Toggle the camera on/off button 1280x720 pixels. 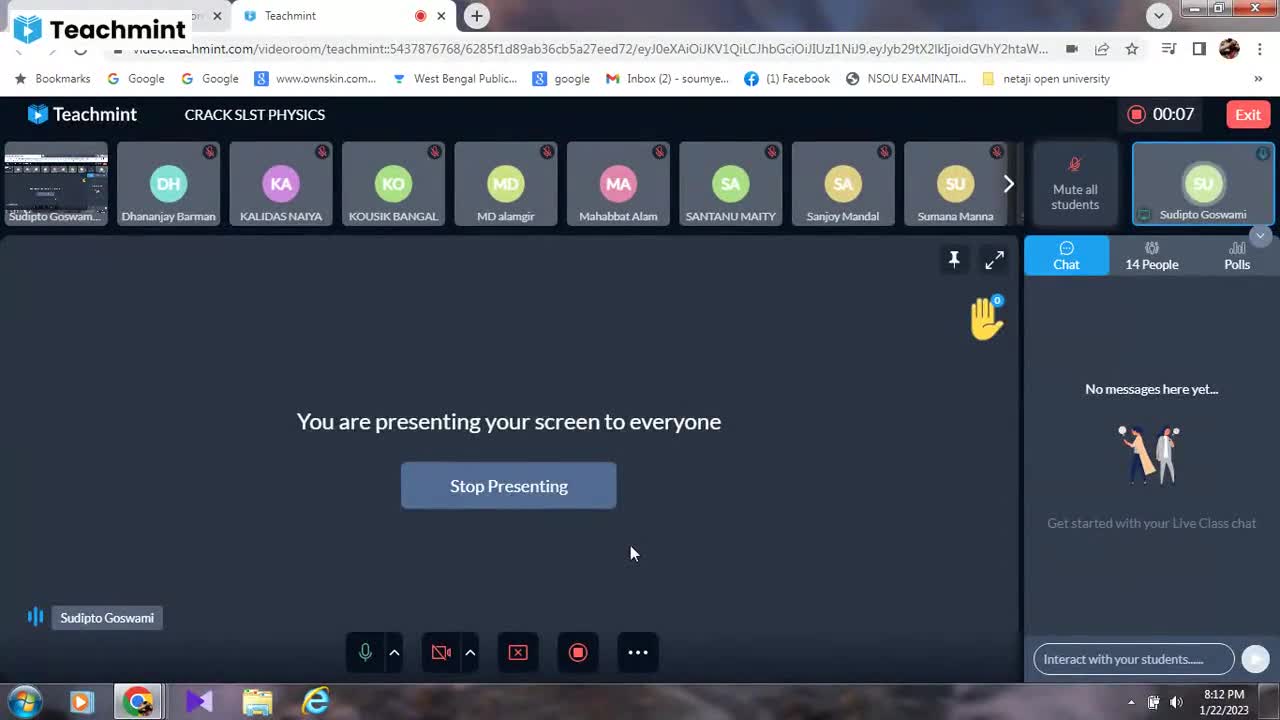click(x=441, y=652)
